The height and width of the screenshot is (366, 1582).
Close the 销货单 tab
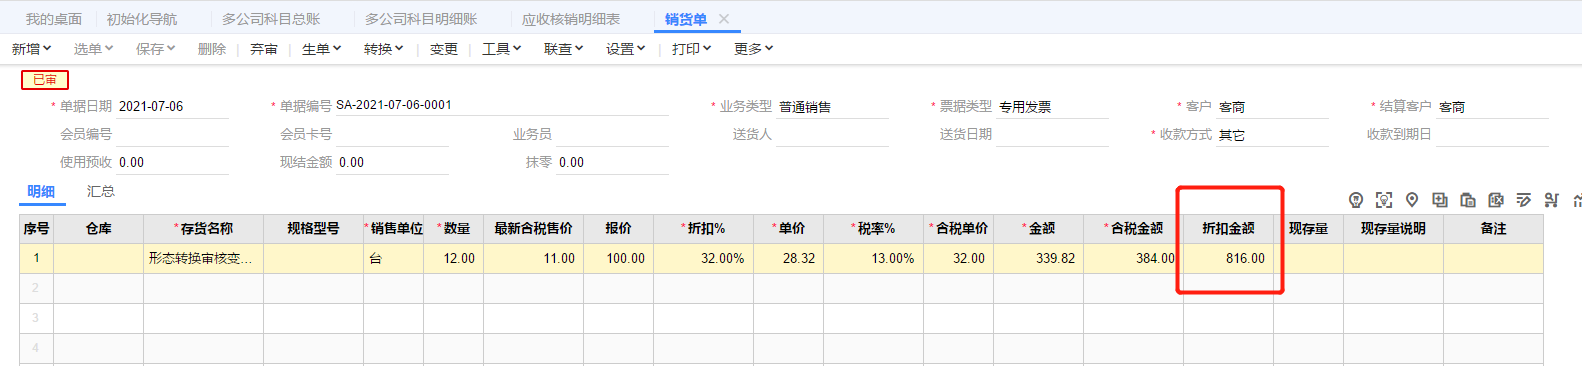724,19
